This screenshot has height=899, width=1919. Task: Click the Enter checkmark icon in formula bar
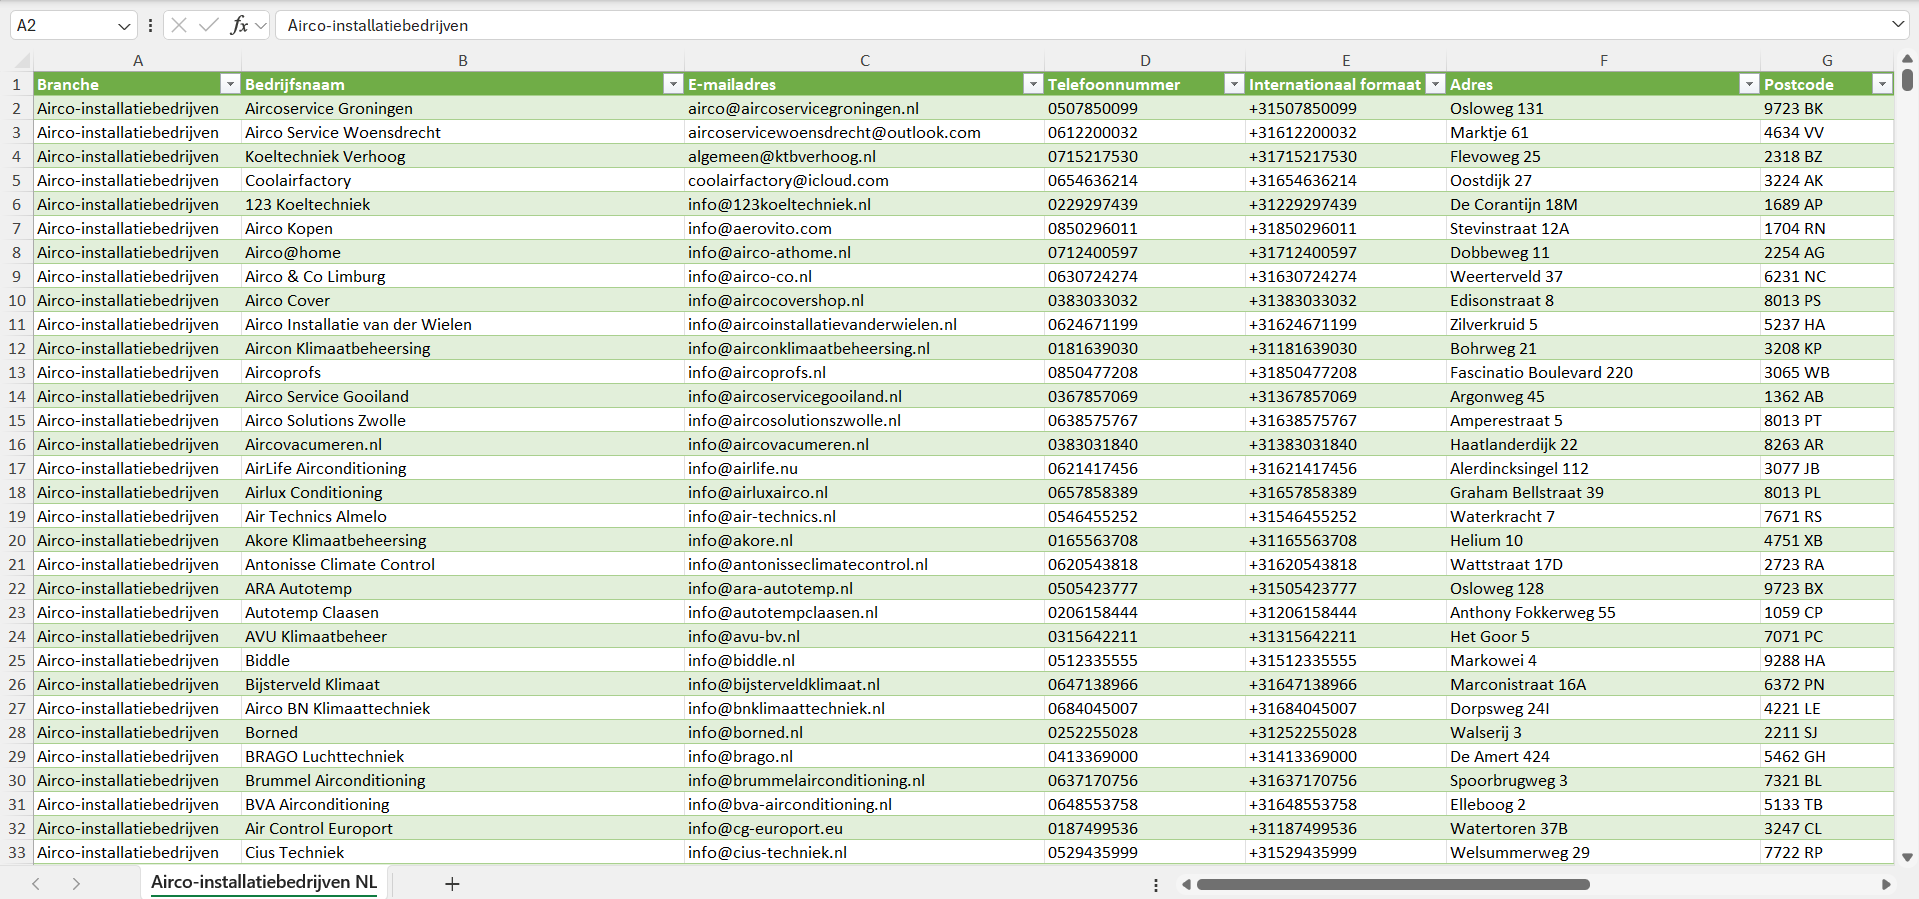(209, 25)
